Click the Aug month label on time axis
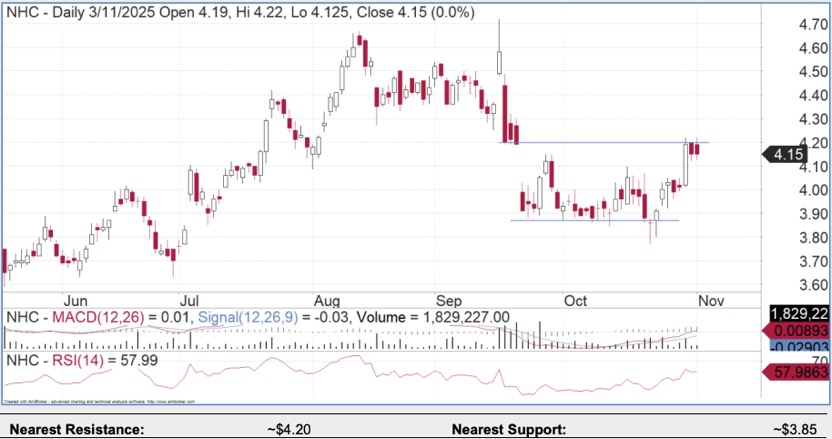 pyautogui.click(x=327, y=298)
